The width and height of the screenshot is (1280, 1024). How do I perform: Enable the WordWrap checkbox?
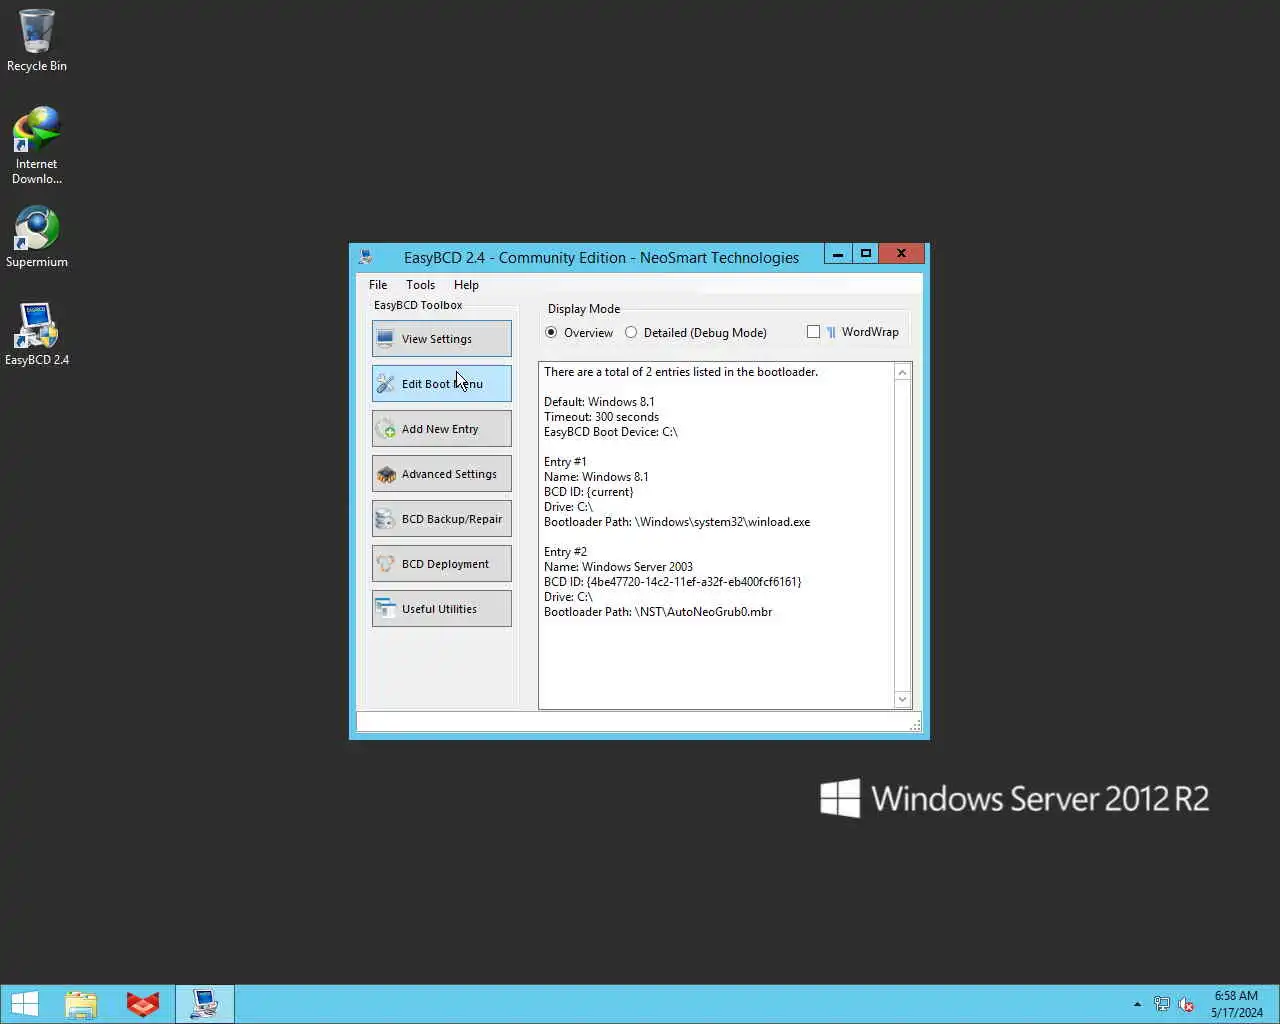tap(813, 332)
